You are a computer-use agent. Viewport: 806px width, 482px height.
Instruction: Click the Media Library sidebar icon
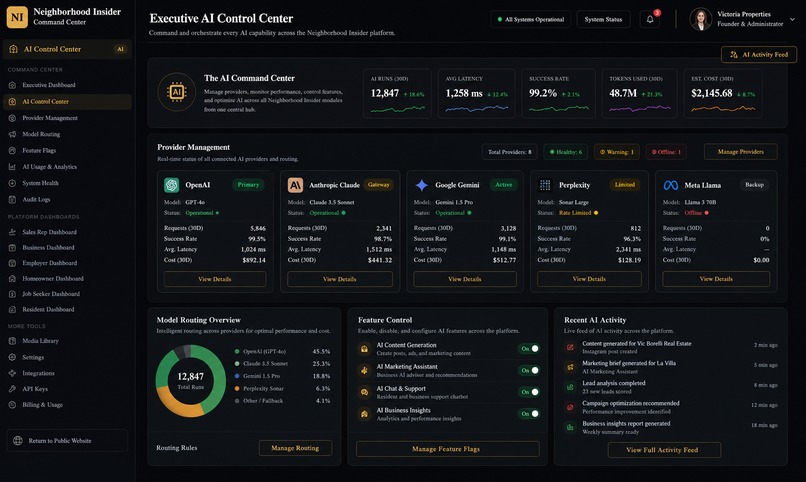[12, 341]
